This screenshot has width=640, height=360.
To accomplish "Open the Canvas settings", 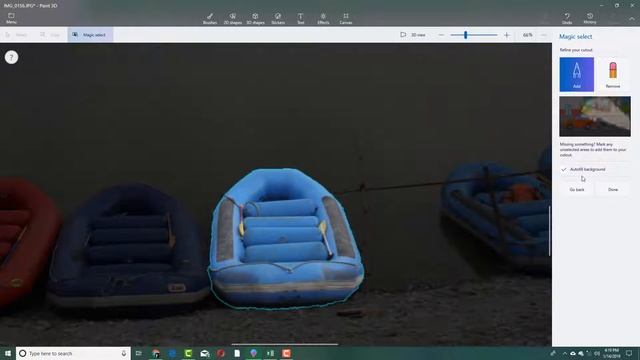I will (346, 18).
